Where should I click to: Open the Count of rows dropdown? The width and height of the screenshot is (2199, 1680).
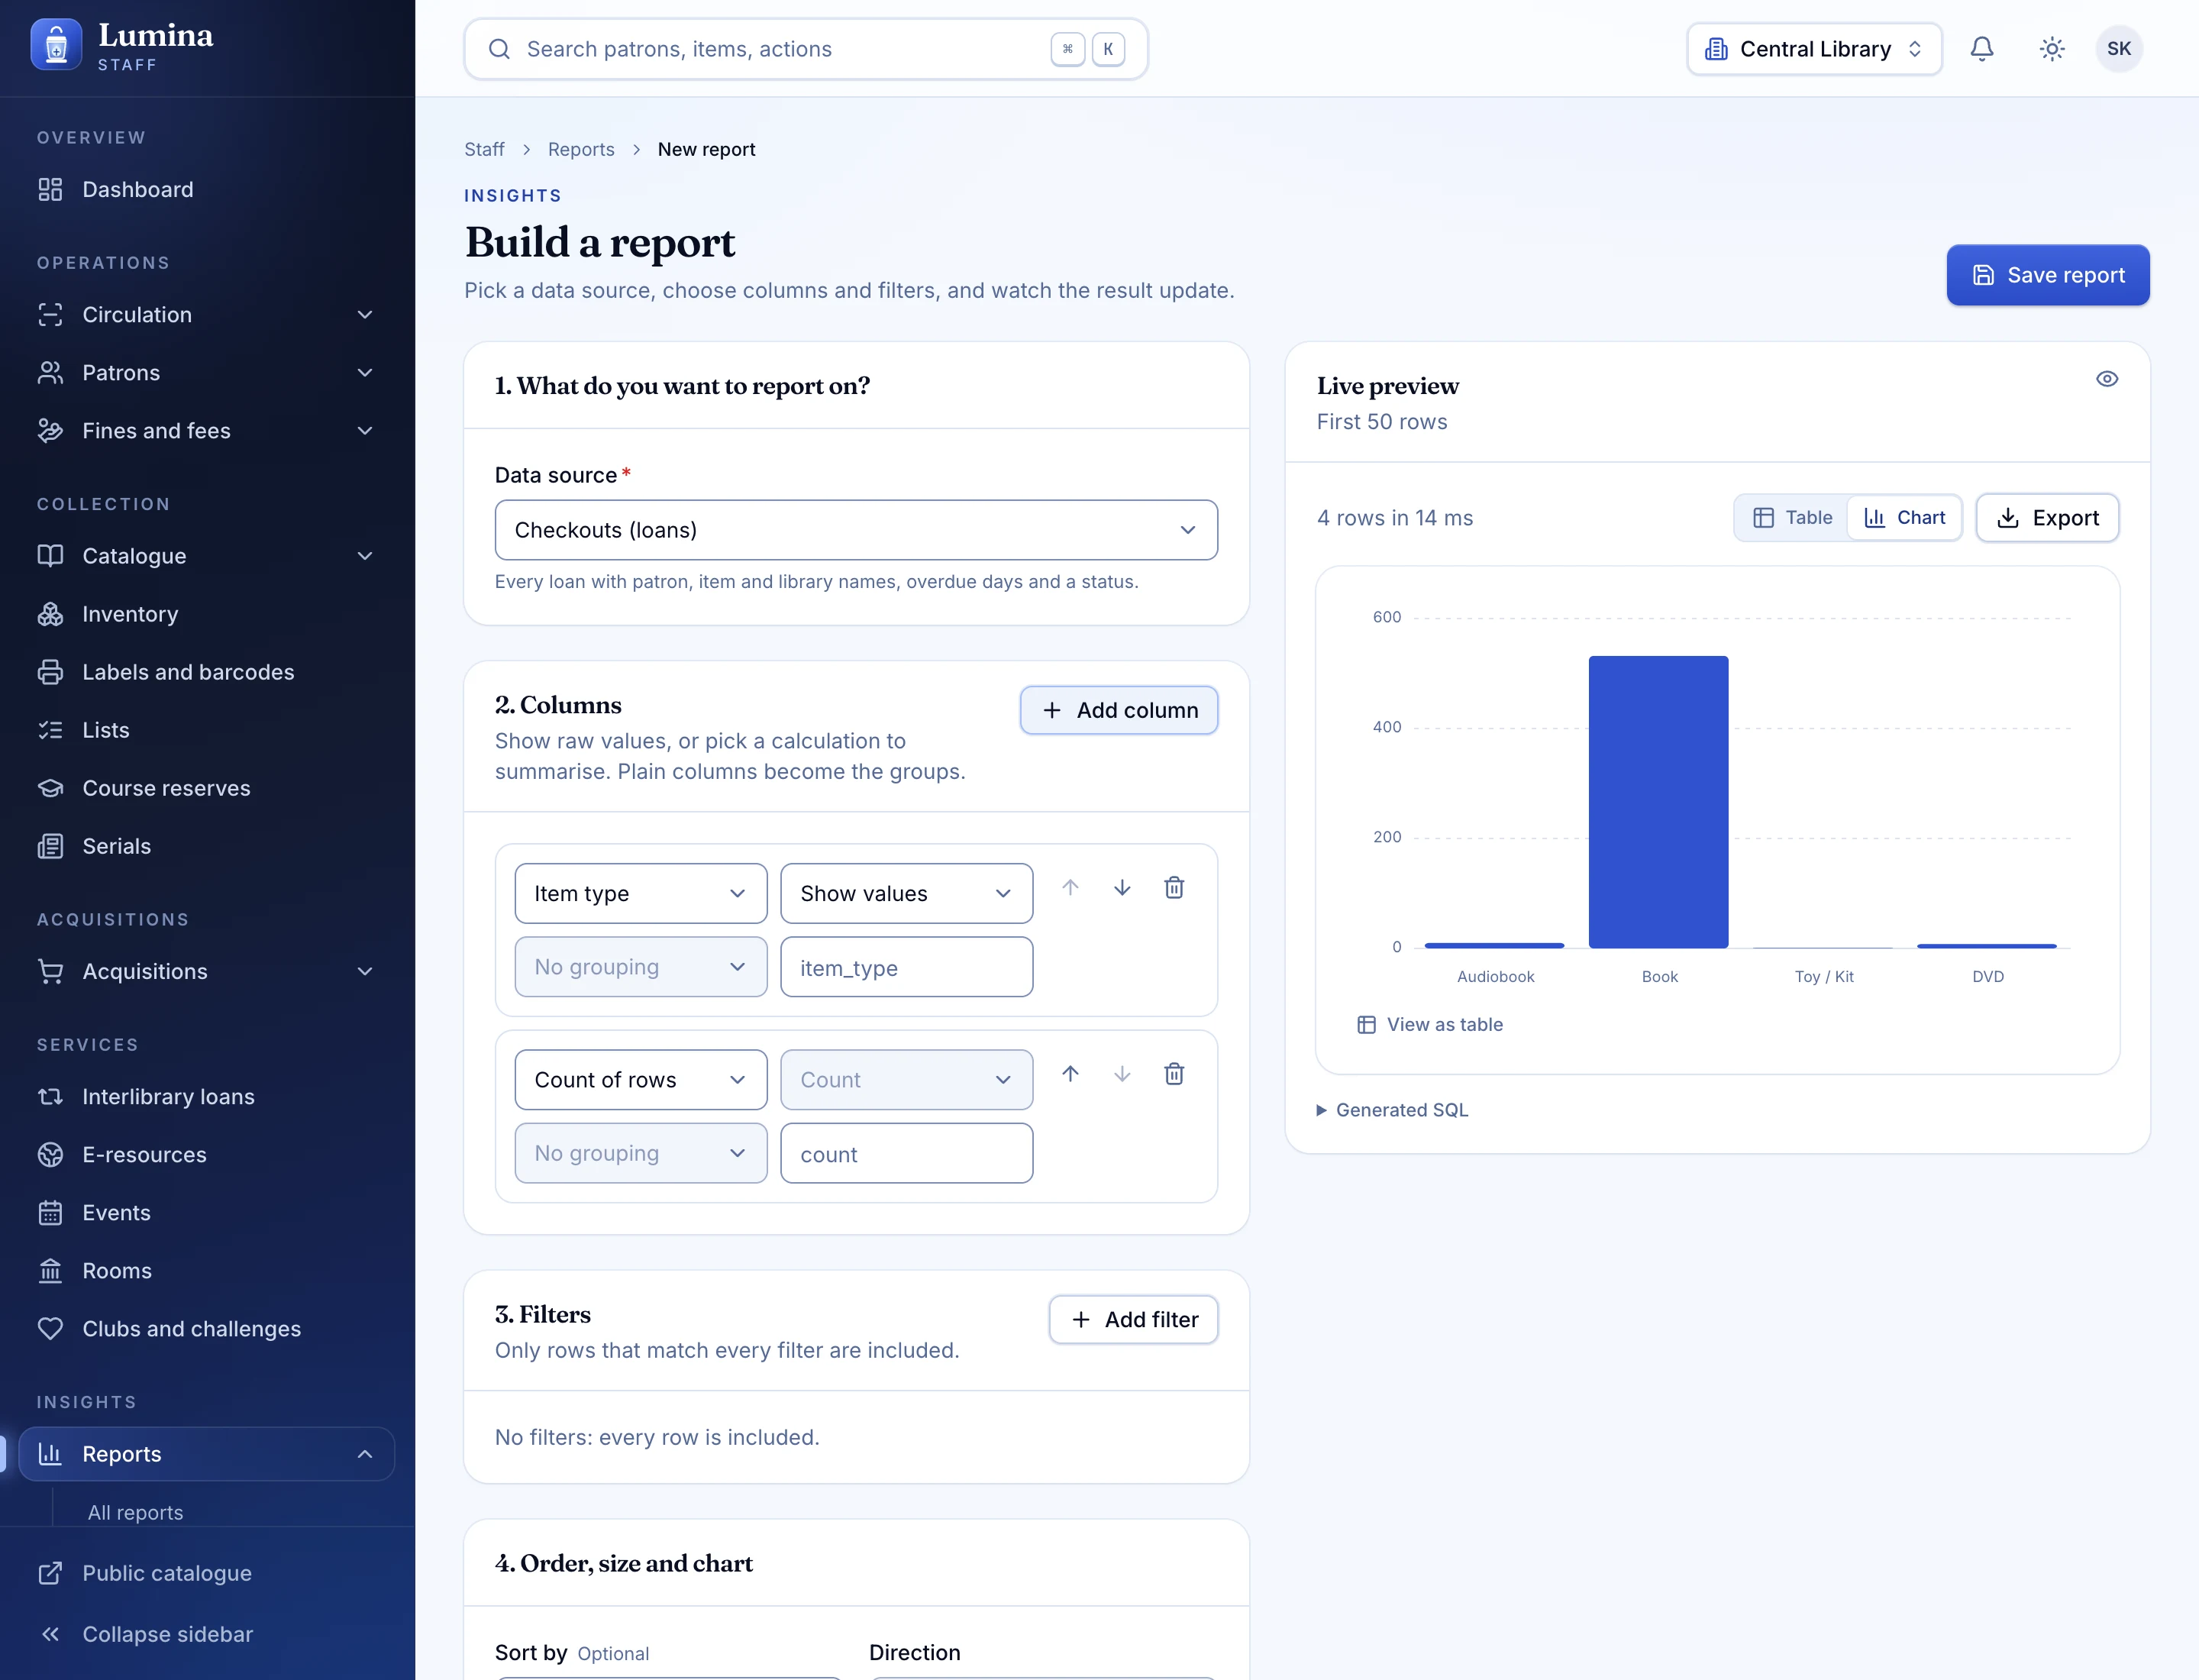640,1080
